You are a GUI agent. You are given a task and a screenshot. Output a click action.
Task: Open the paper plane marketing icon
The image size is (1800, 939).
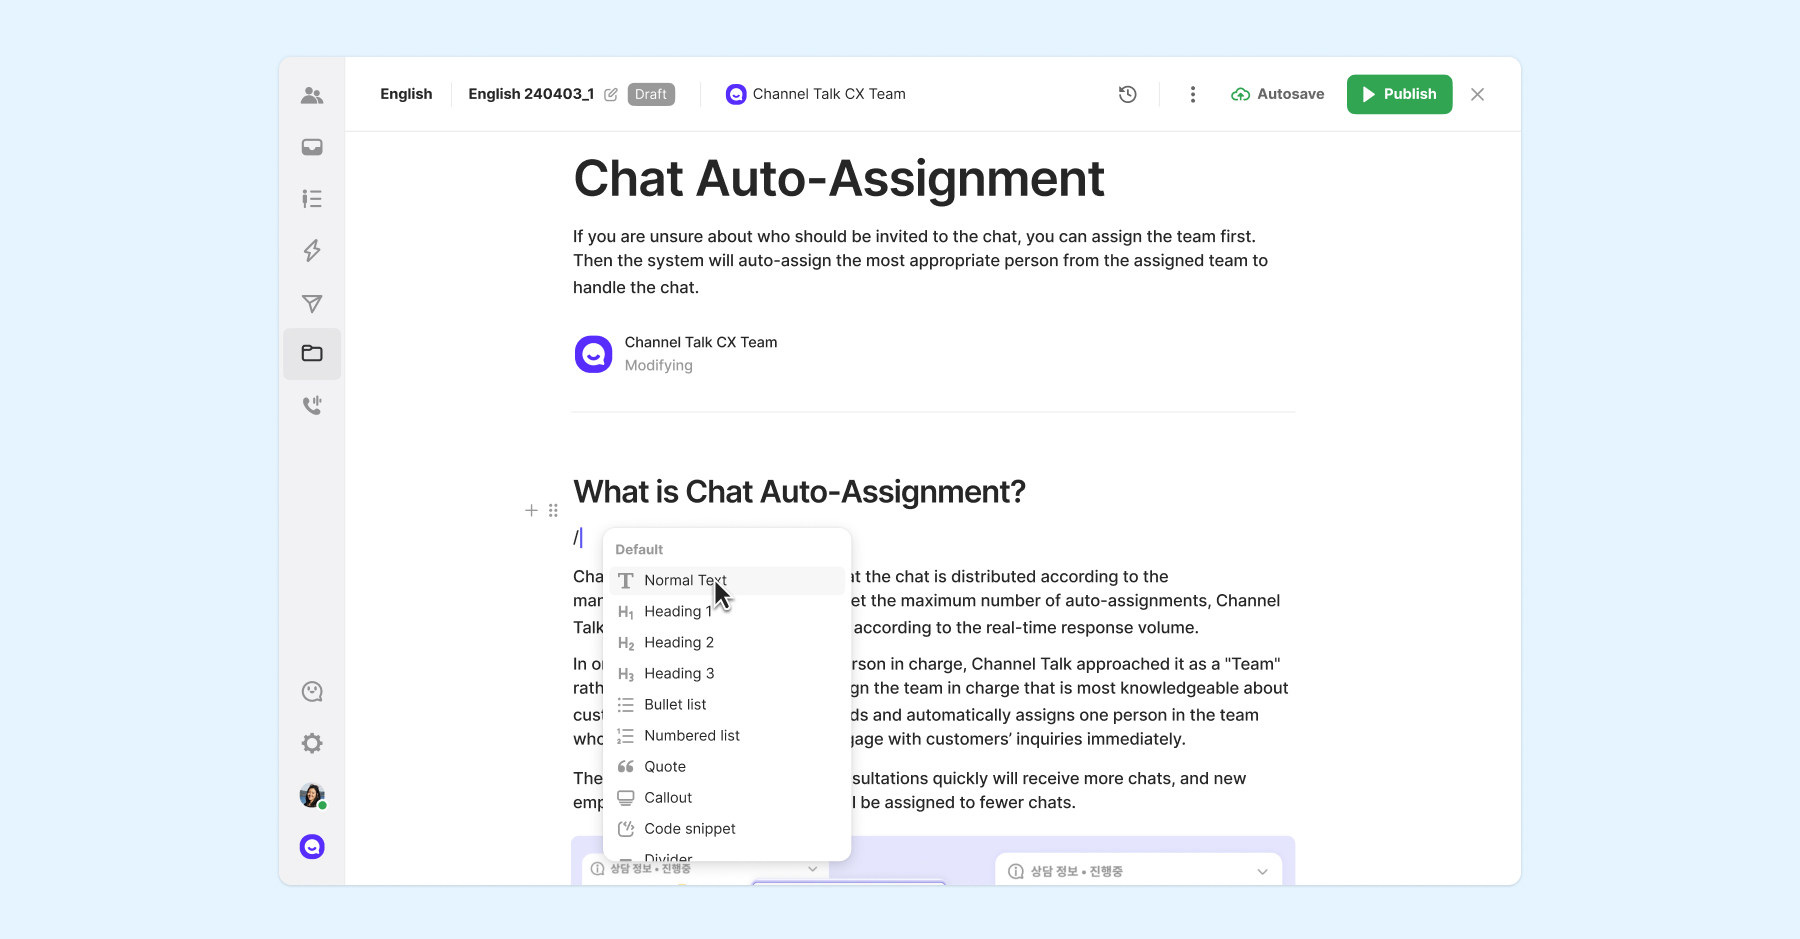pos(312,303)
